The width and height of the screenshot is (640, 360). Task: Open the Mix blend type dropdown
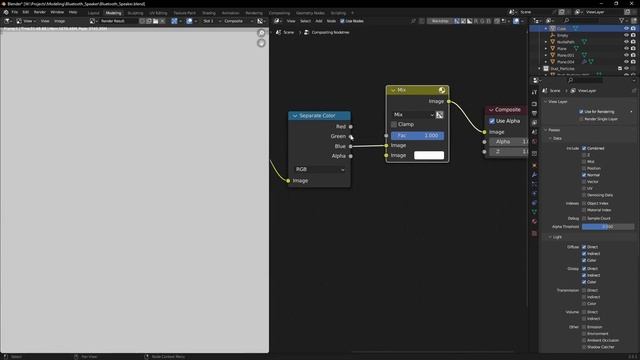pos(412,115)
